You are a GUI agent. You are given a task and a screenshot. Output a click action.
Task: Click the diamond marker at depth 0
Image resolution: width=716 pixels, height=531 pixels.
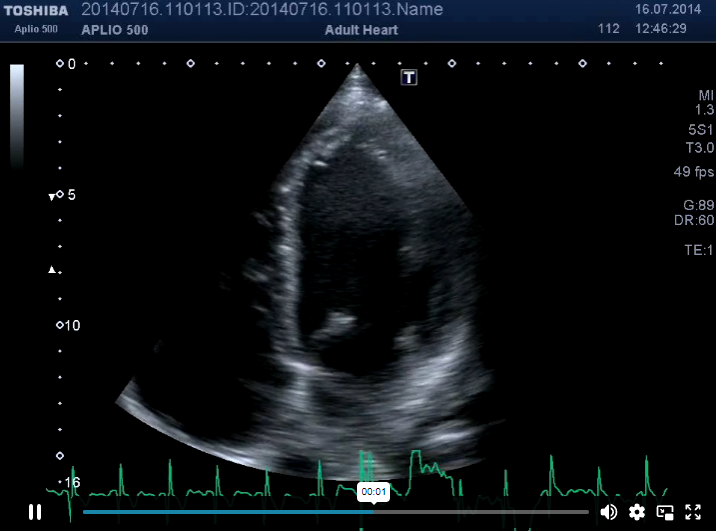(x=60, y=63)
